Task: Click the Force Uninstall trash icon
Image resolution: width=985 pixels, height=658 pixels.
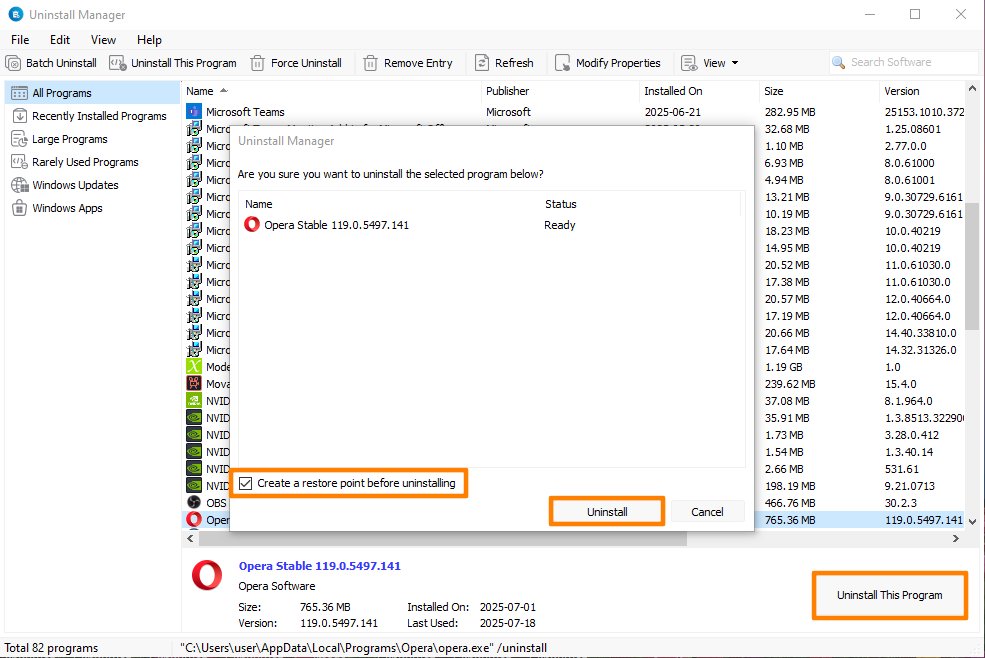Action: 258,63
